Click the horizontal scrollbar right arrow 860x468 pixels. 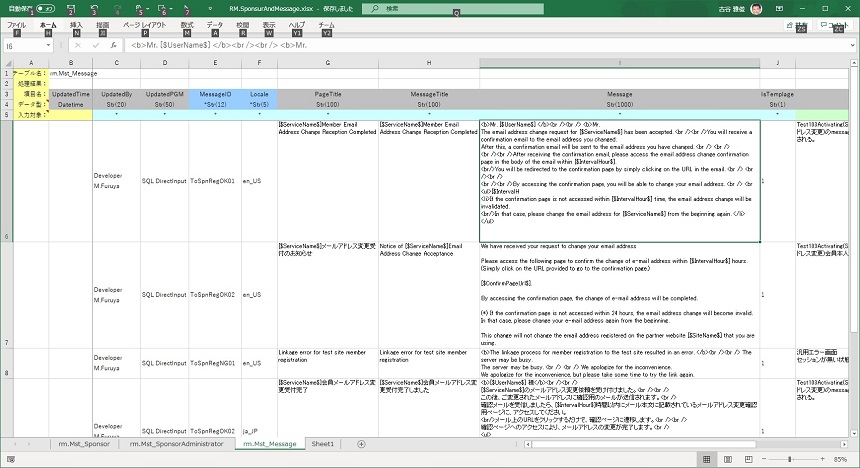click(x=844, y=444)
